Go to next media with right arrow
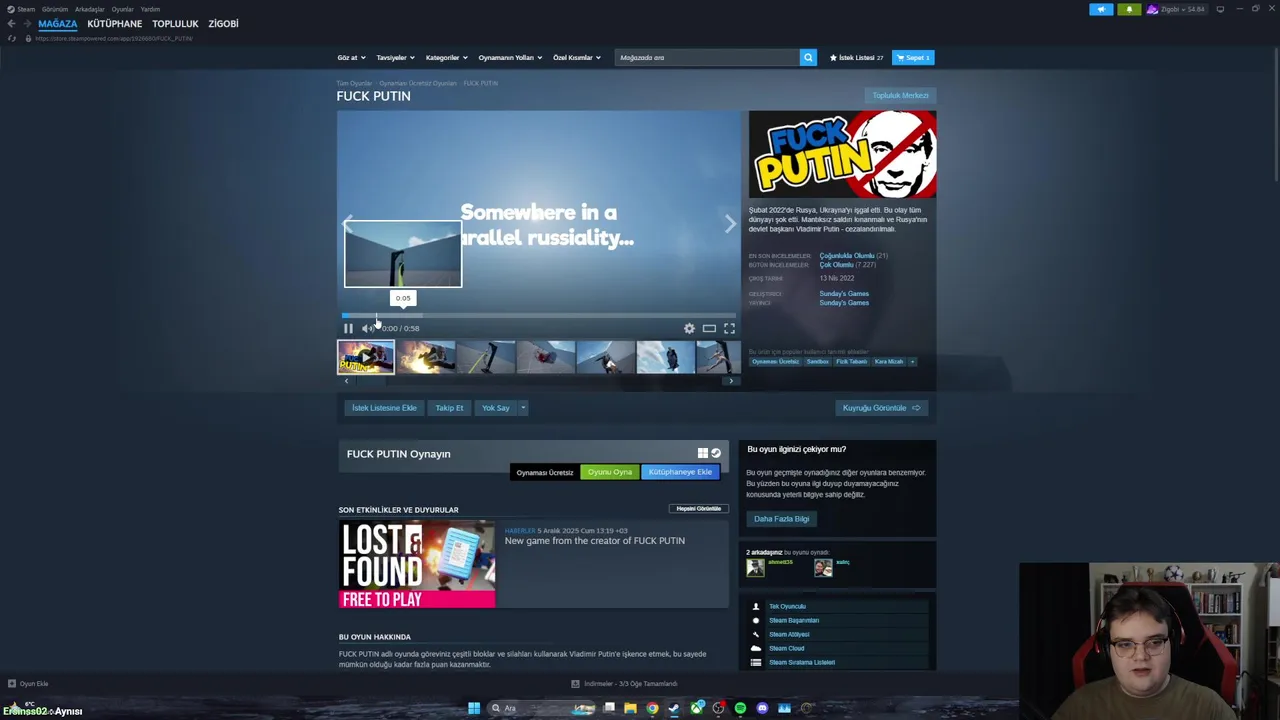Image resolution: width=1280 pixels, height=720 pixels. (730, 225)
